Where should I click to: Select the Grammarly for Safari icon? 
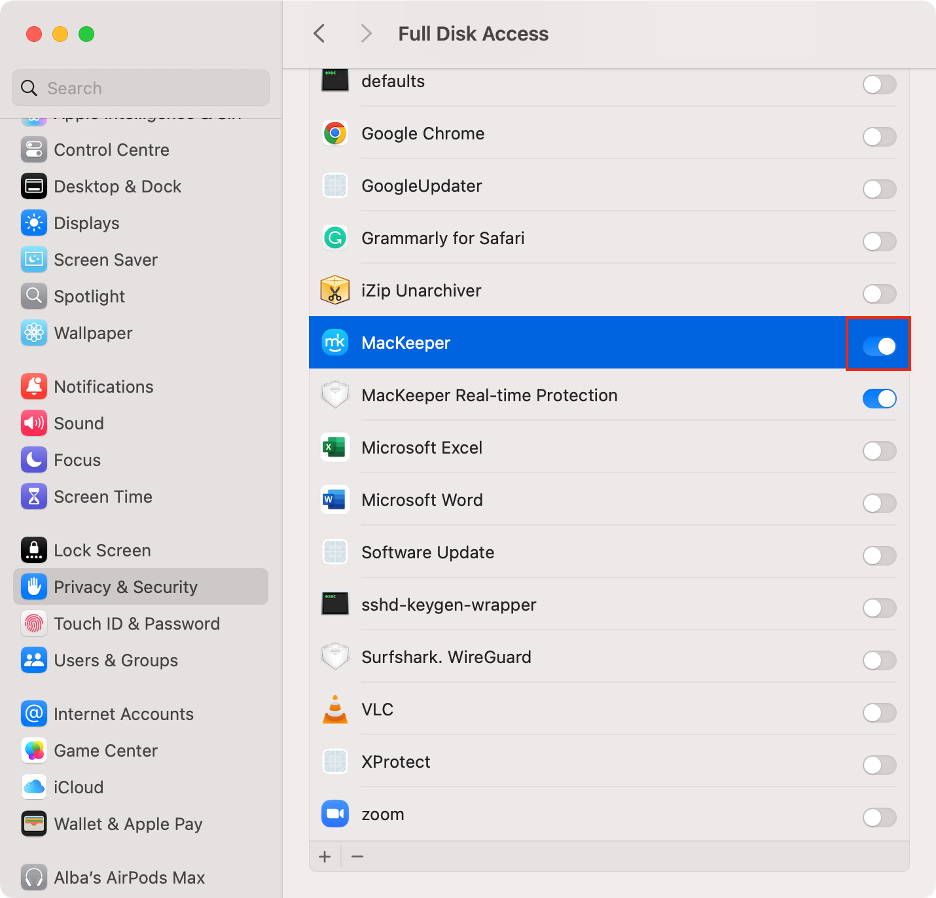(x=335, y=238)
